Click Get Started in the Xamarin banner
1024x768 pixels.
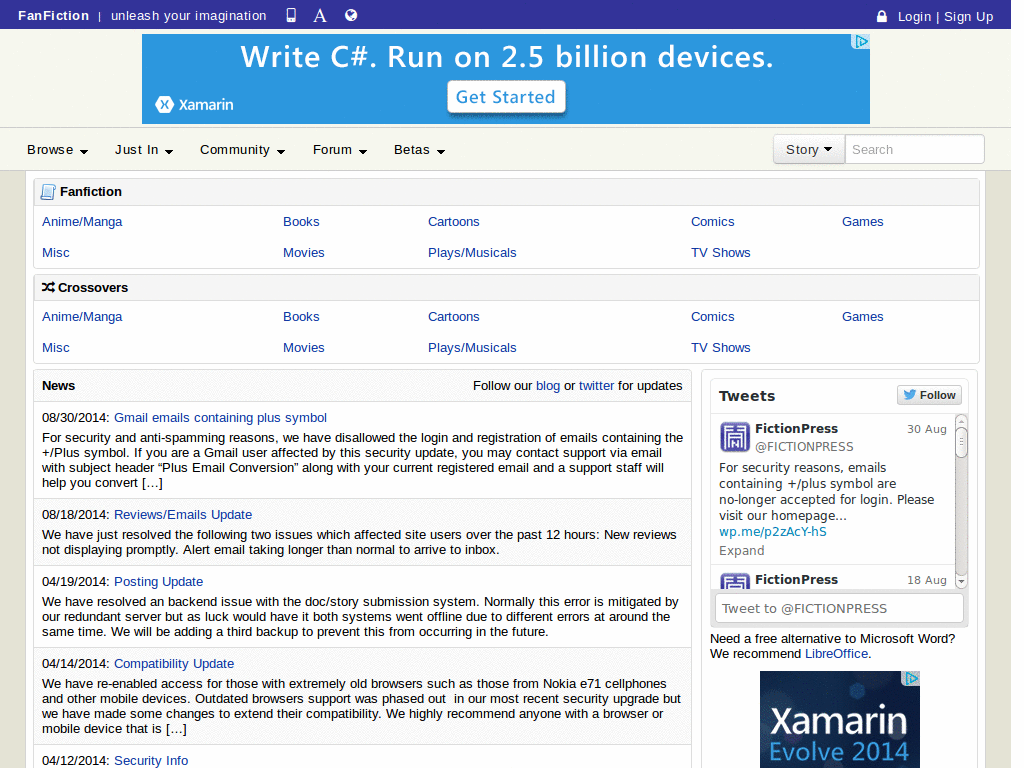[506, 97]
